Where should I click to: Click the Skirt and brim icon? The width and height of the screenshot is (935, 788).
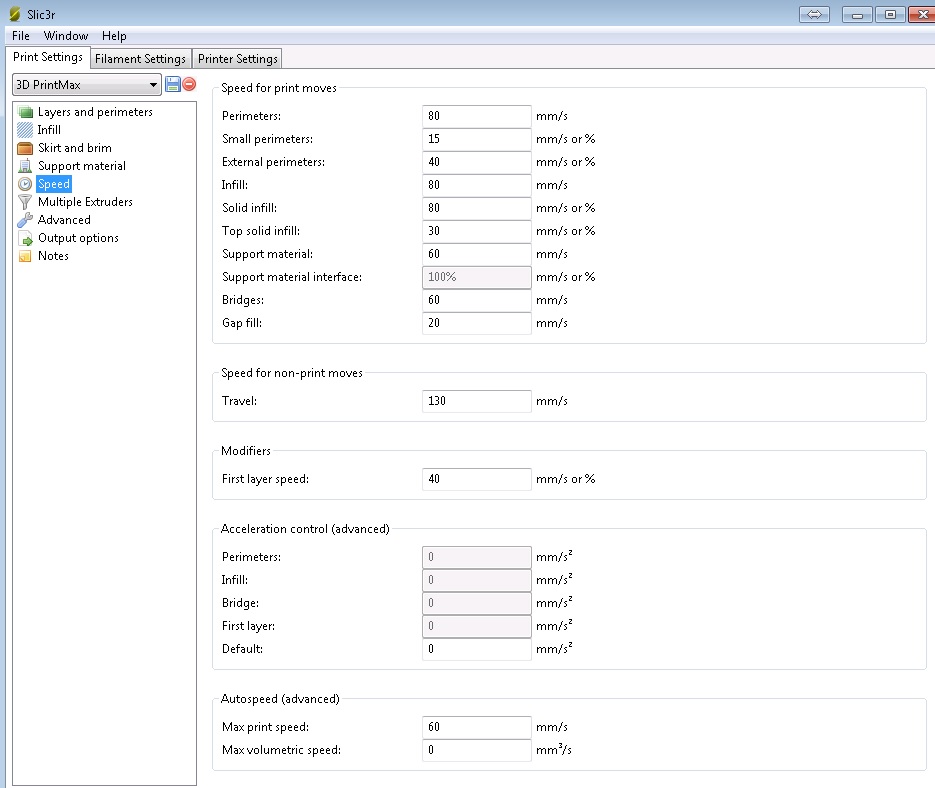click(x=25, y=148)
